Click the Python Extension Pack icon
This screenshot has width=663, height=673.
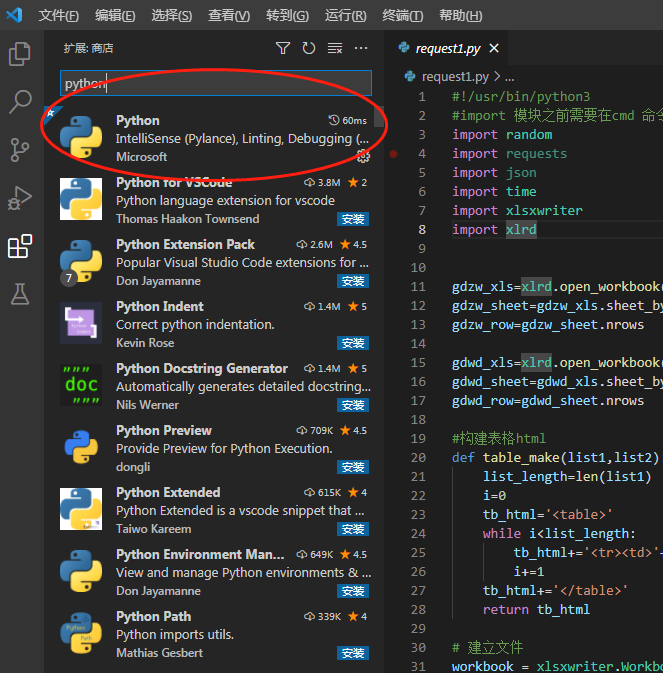click(81, 261)
